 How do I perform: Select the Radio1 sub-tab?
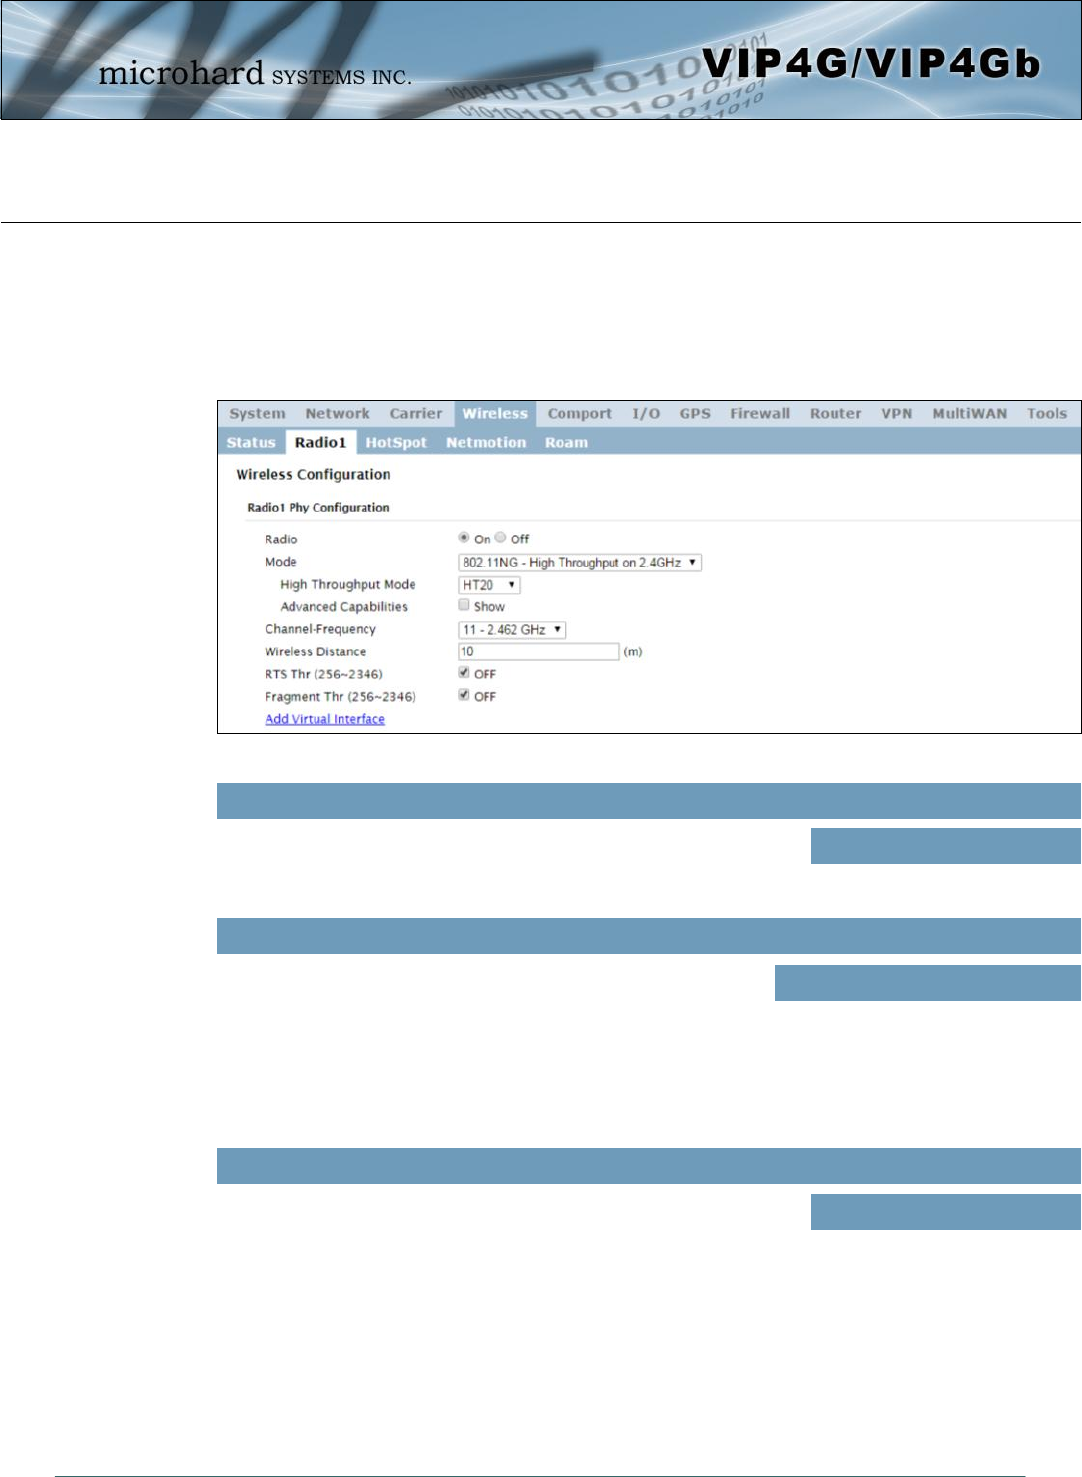pos(321,443)
